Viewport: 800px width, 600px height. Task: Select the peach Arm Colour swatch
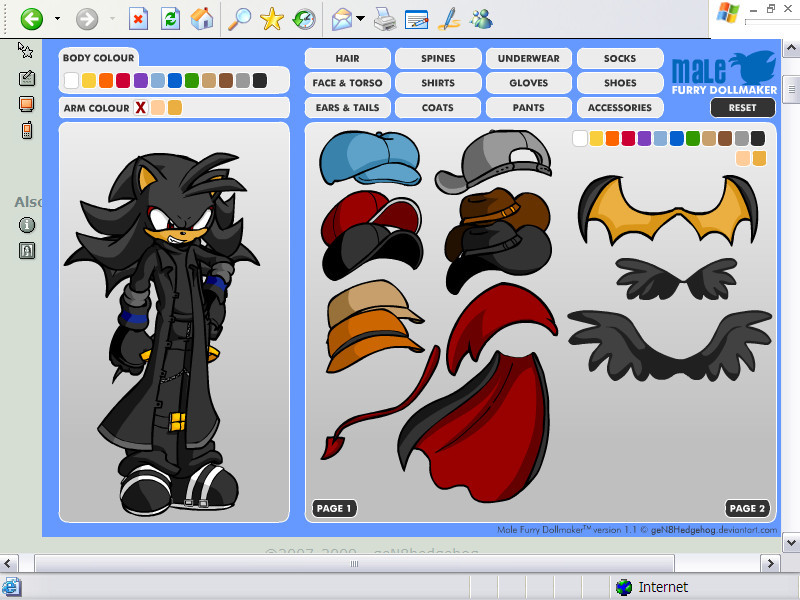[x=158, y=108]
